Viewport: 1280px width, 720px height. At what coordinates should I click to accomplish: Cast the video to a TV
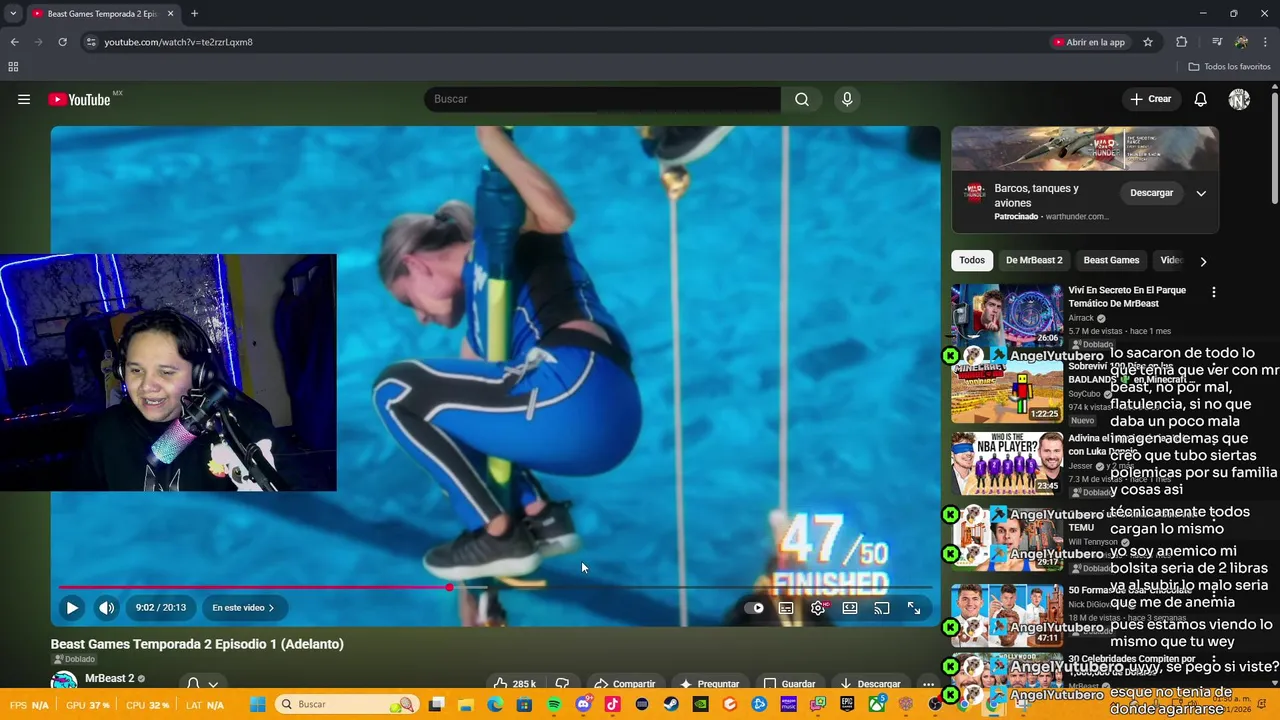coord(882,608)
